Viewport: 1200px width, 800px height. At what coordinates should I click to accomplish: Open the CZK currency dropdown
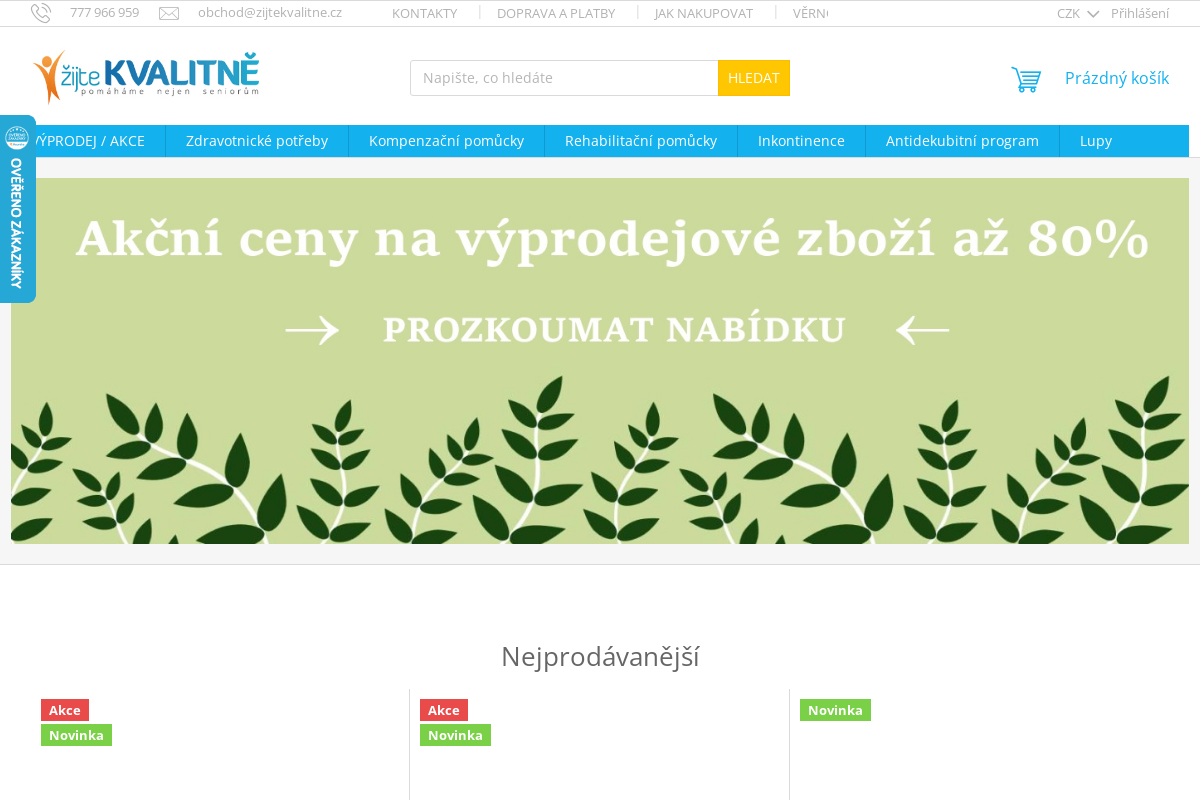tap(1069, 13)
